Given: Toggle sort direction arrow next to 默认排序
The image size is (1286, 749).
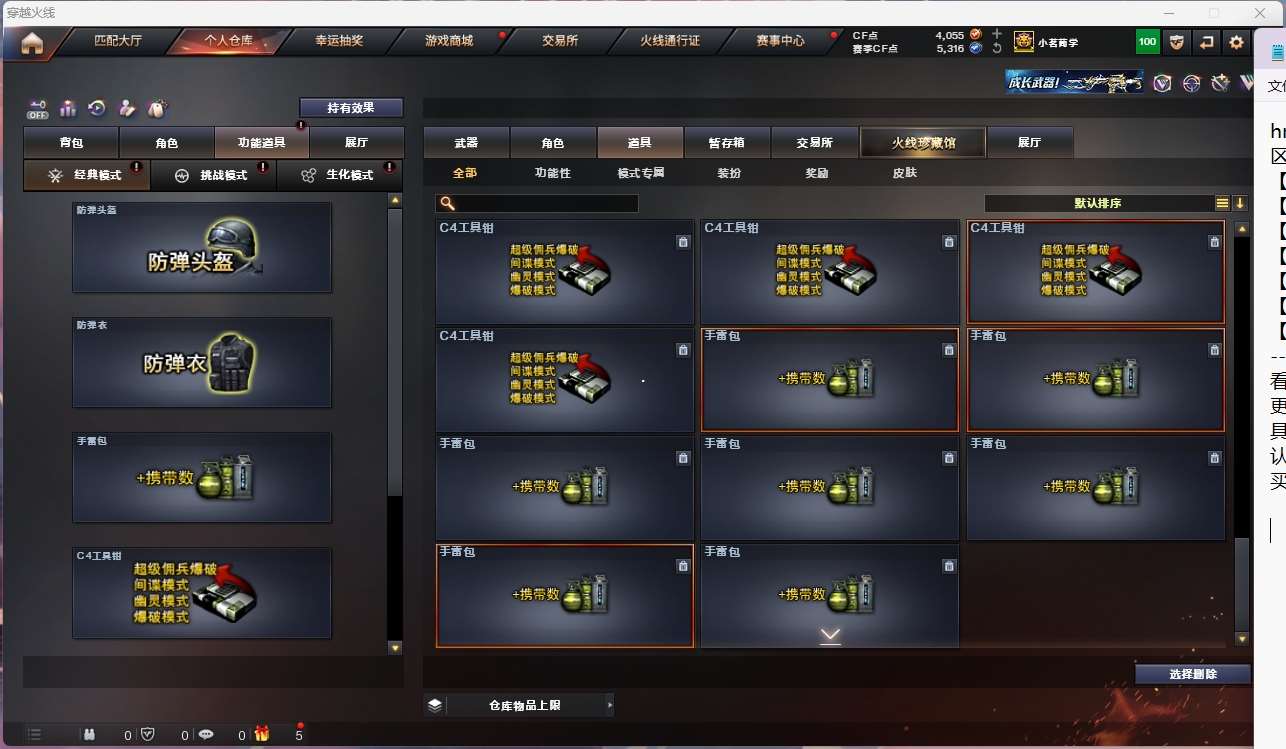Looking at the screenshot, I should tap(1240, 203).
